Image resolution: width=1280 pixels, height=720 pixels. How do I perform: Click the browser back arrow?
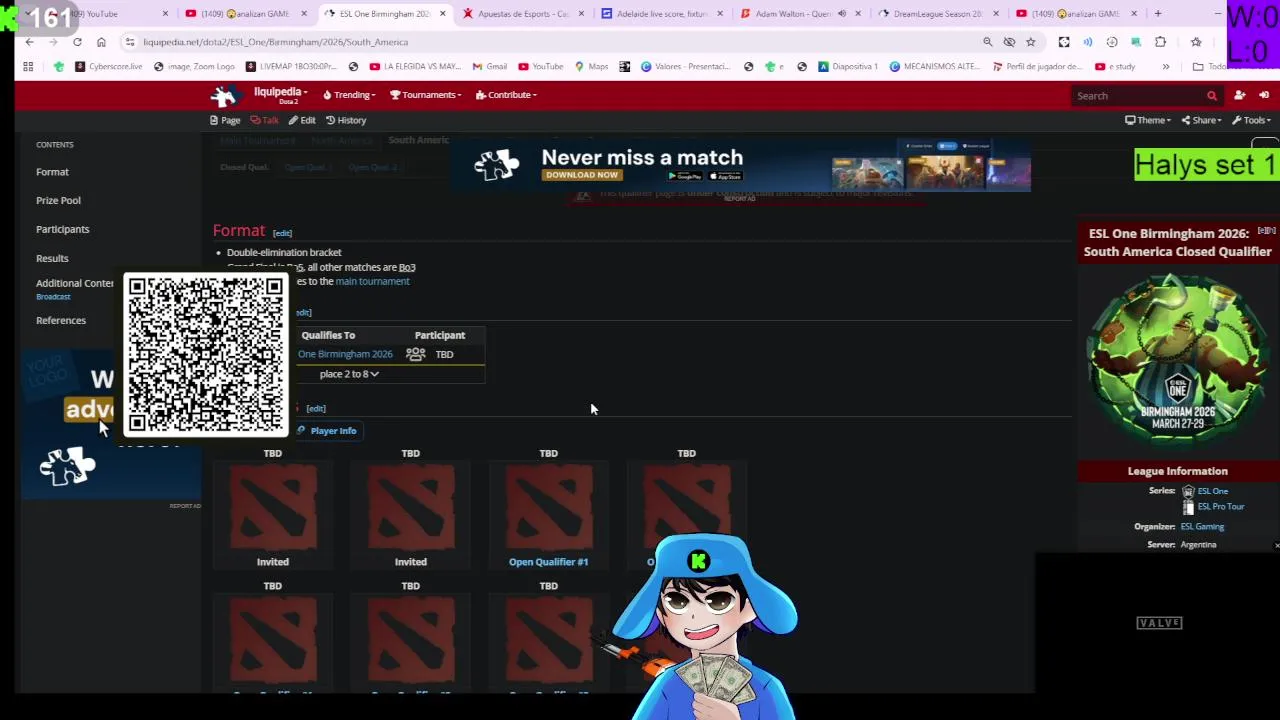29,42
